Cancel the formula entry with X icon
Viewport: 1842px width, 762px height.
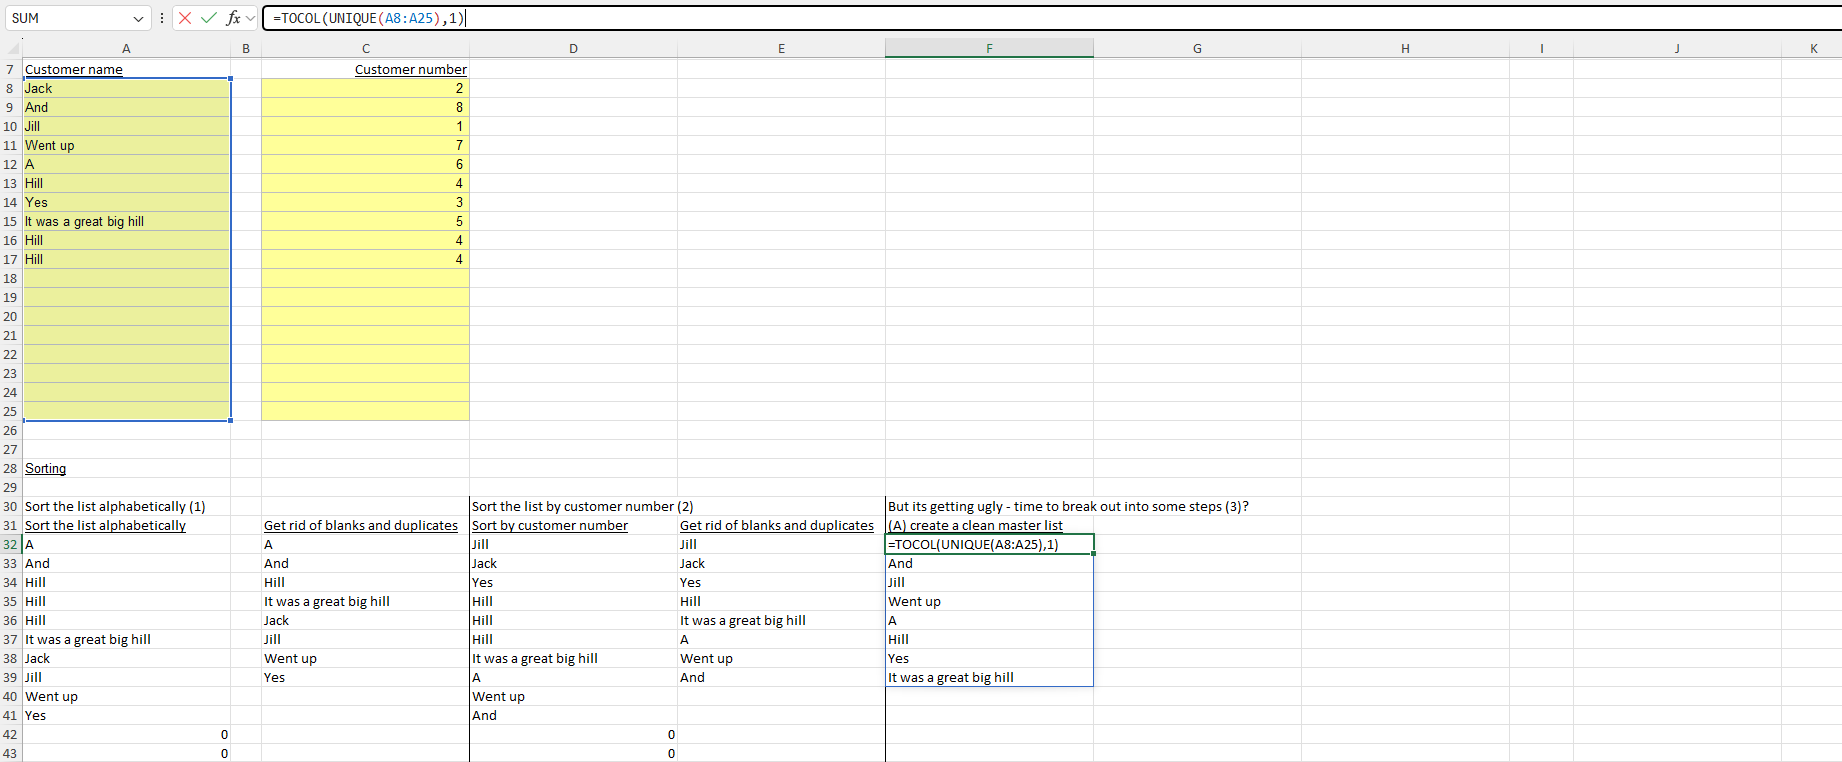click(x=185, y=18)
